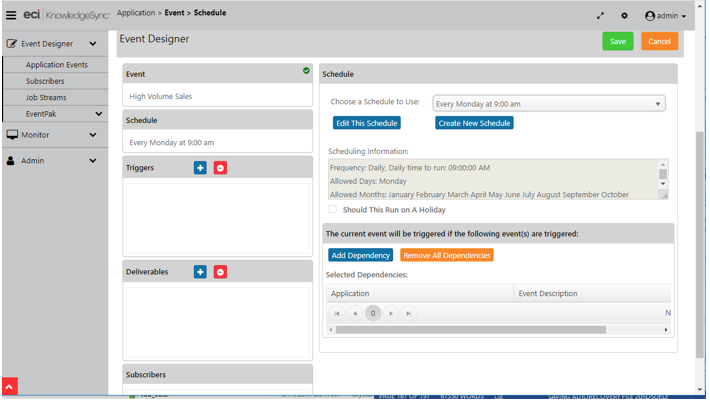Click the page number 0 indicator
This screenshot has width=710, height=400.
373,313
